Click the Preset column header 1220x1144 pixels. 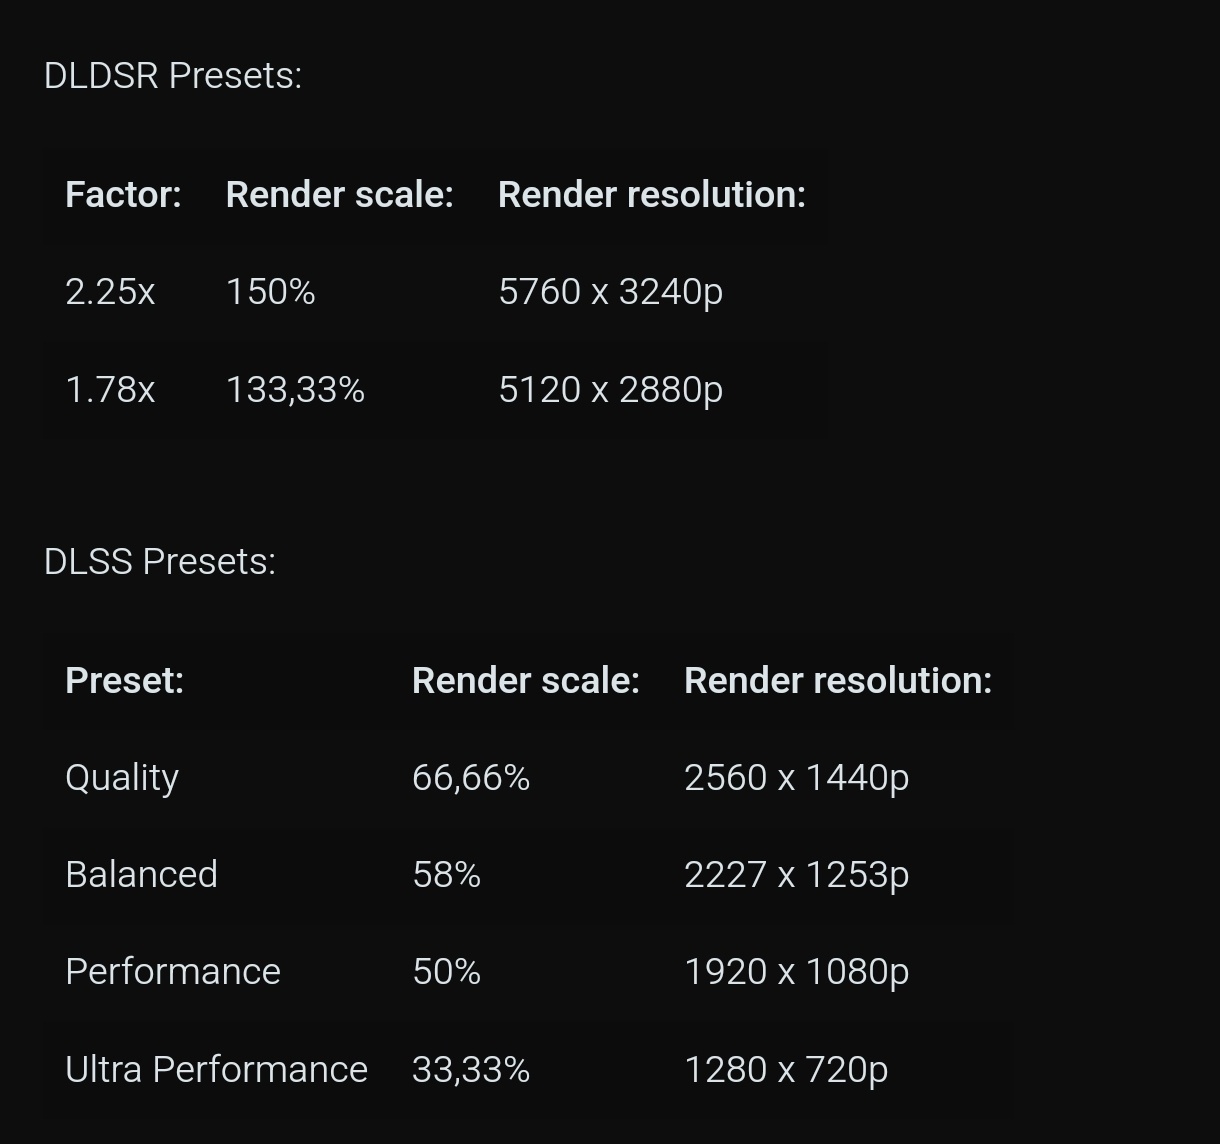tap(124, 680)
